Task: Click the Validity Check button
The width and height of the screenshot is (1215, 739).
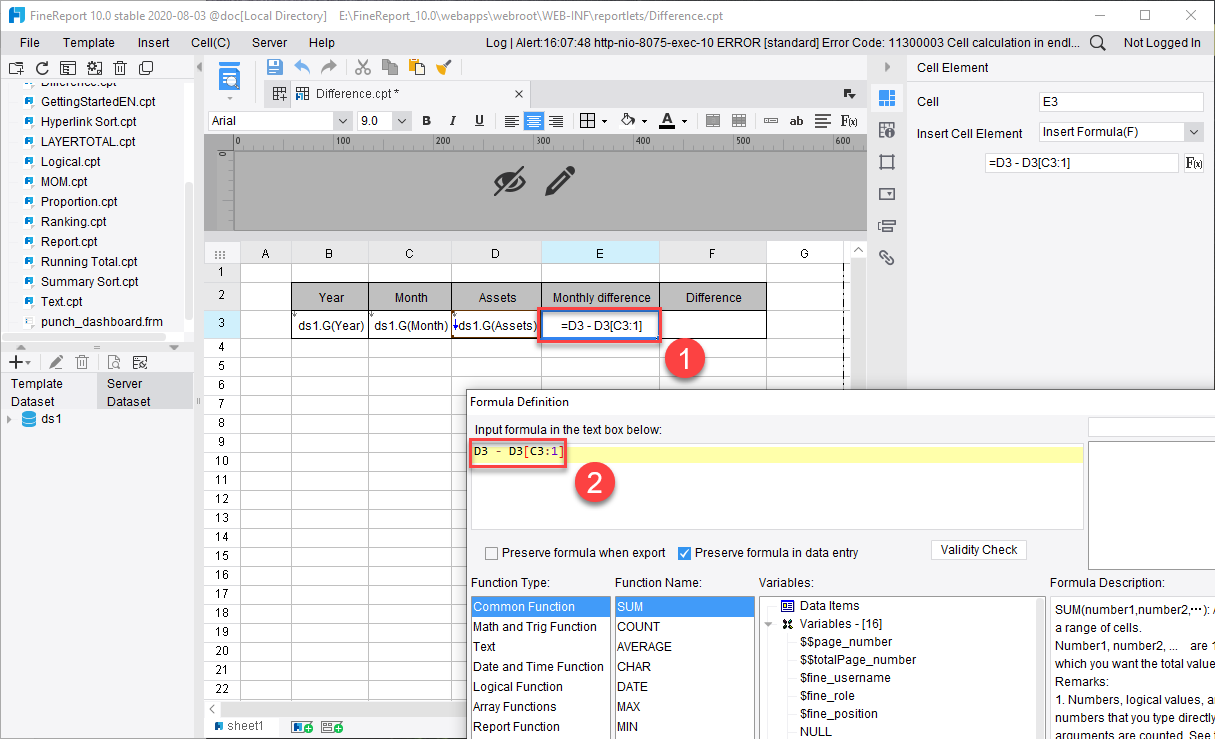Action: click(978, 550)
